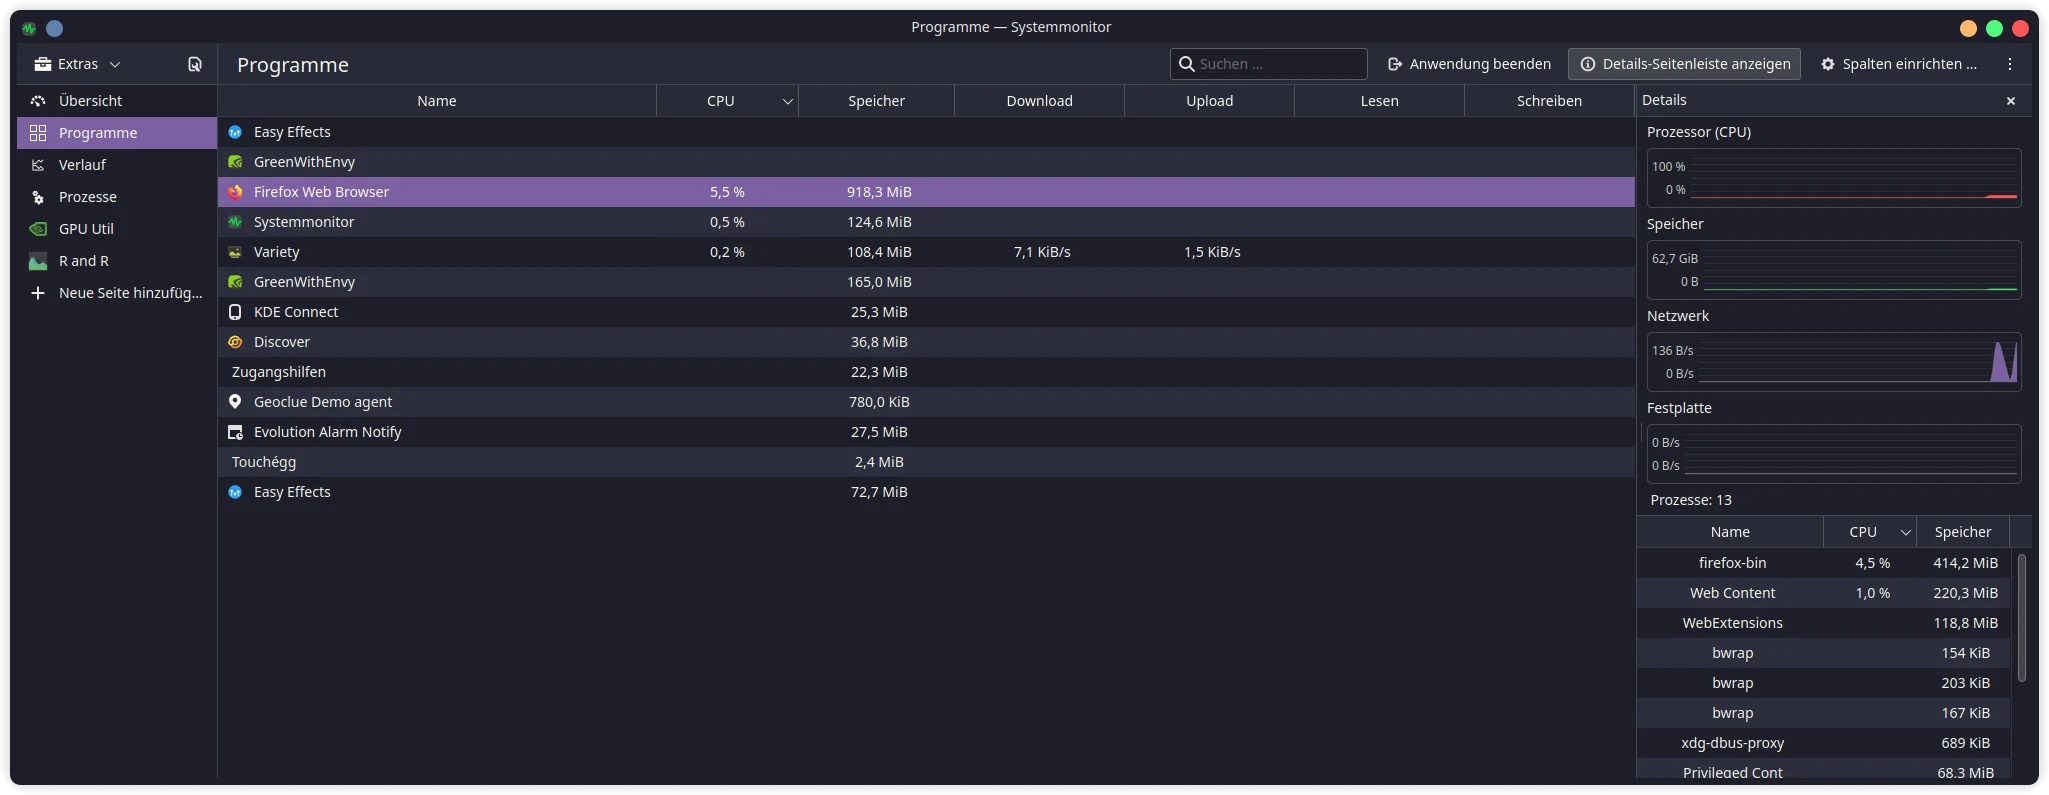Select the Web Content process row
Image resolution: width=2049 pixels, height=795 pixels.
tap(1823, 593)
